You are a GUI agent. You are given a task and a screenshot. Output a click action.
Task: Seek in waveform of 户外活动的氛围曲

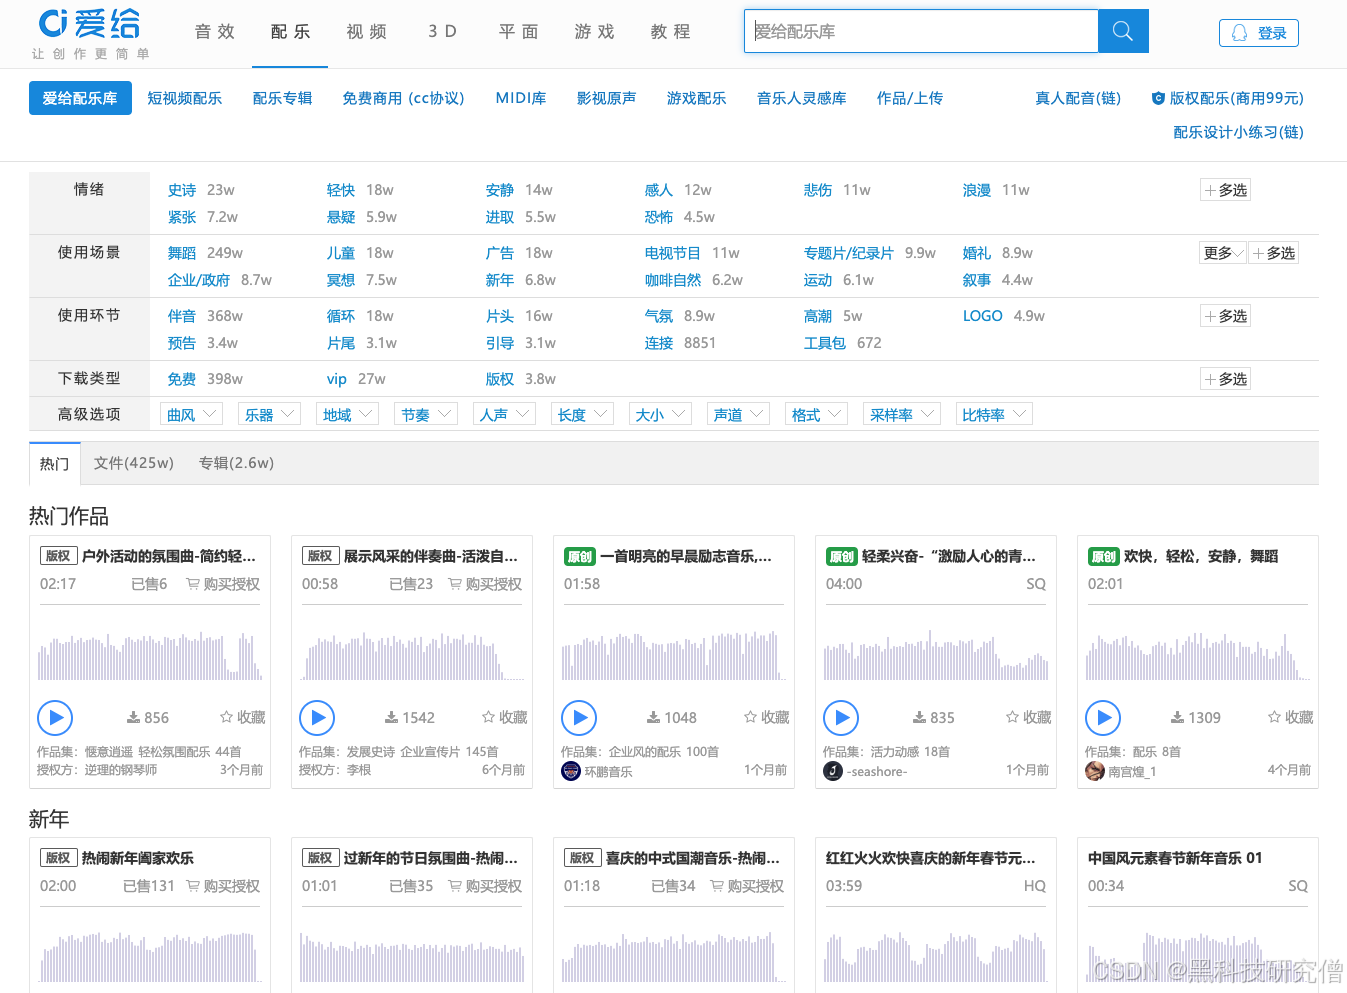150,655
